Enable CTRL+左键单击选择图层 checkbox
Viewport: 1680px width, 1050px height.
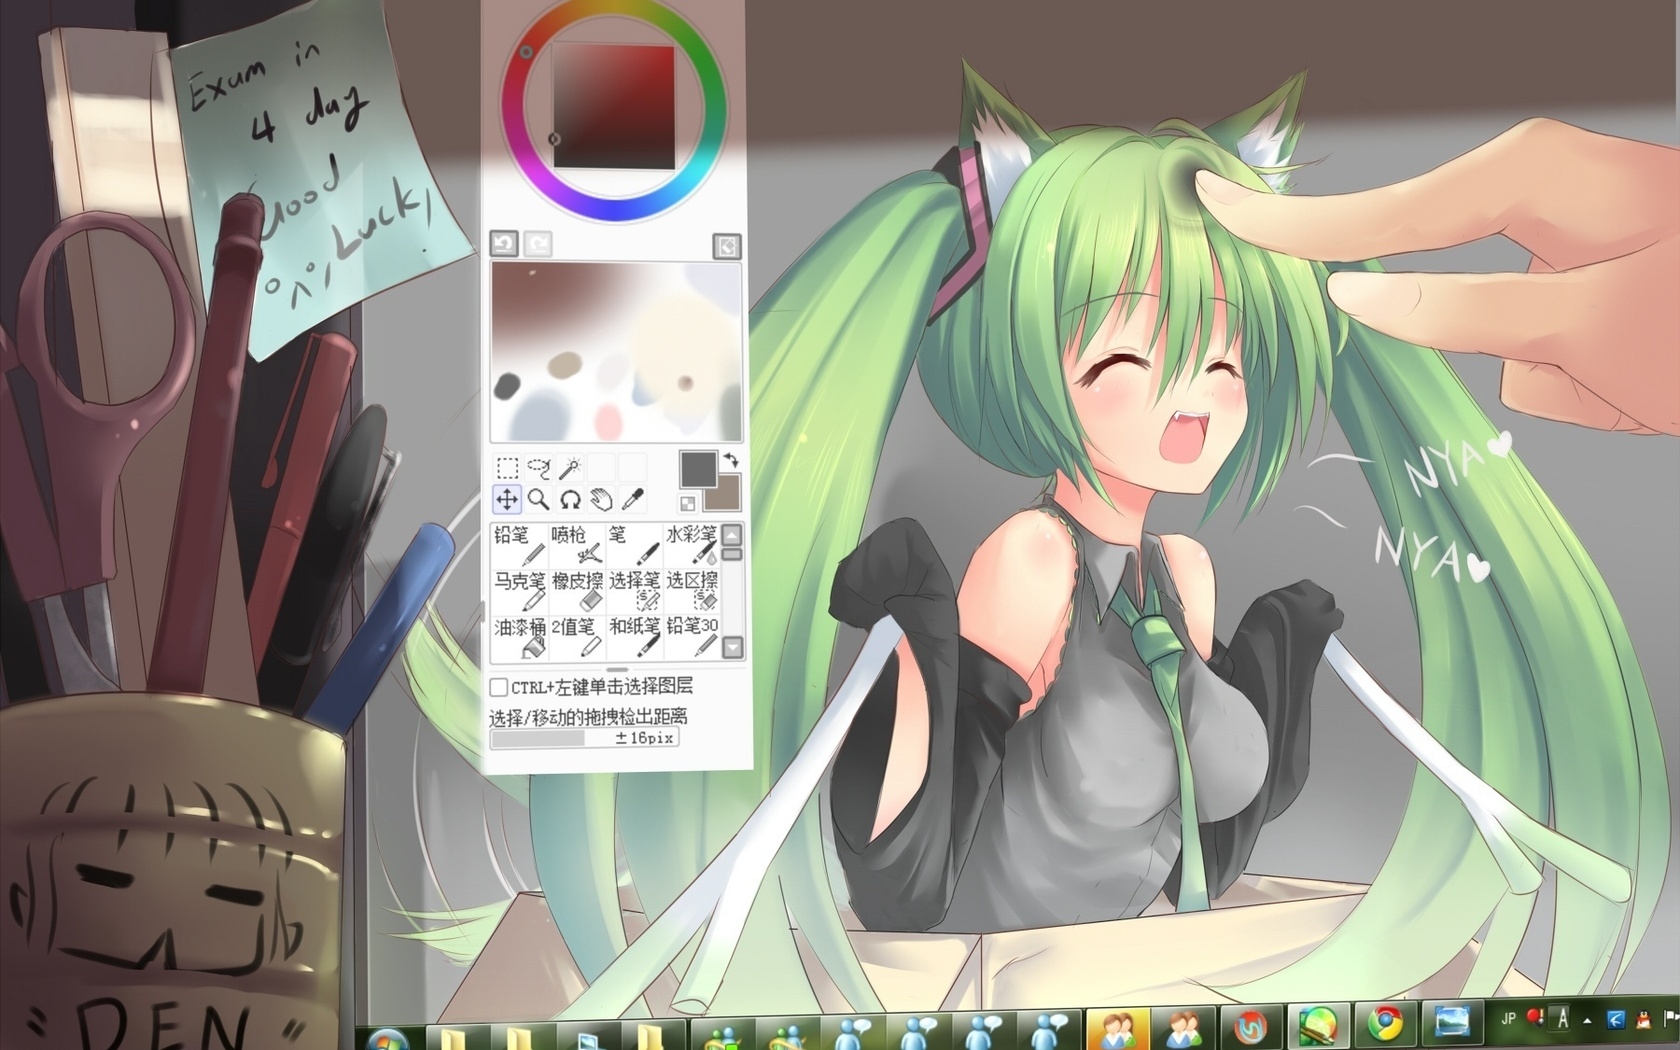pyautogui.click(x=498, y=687)
